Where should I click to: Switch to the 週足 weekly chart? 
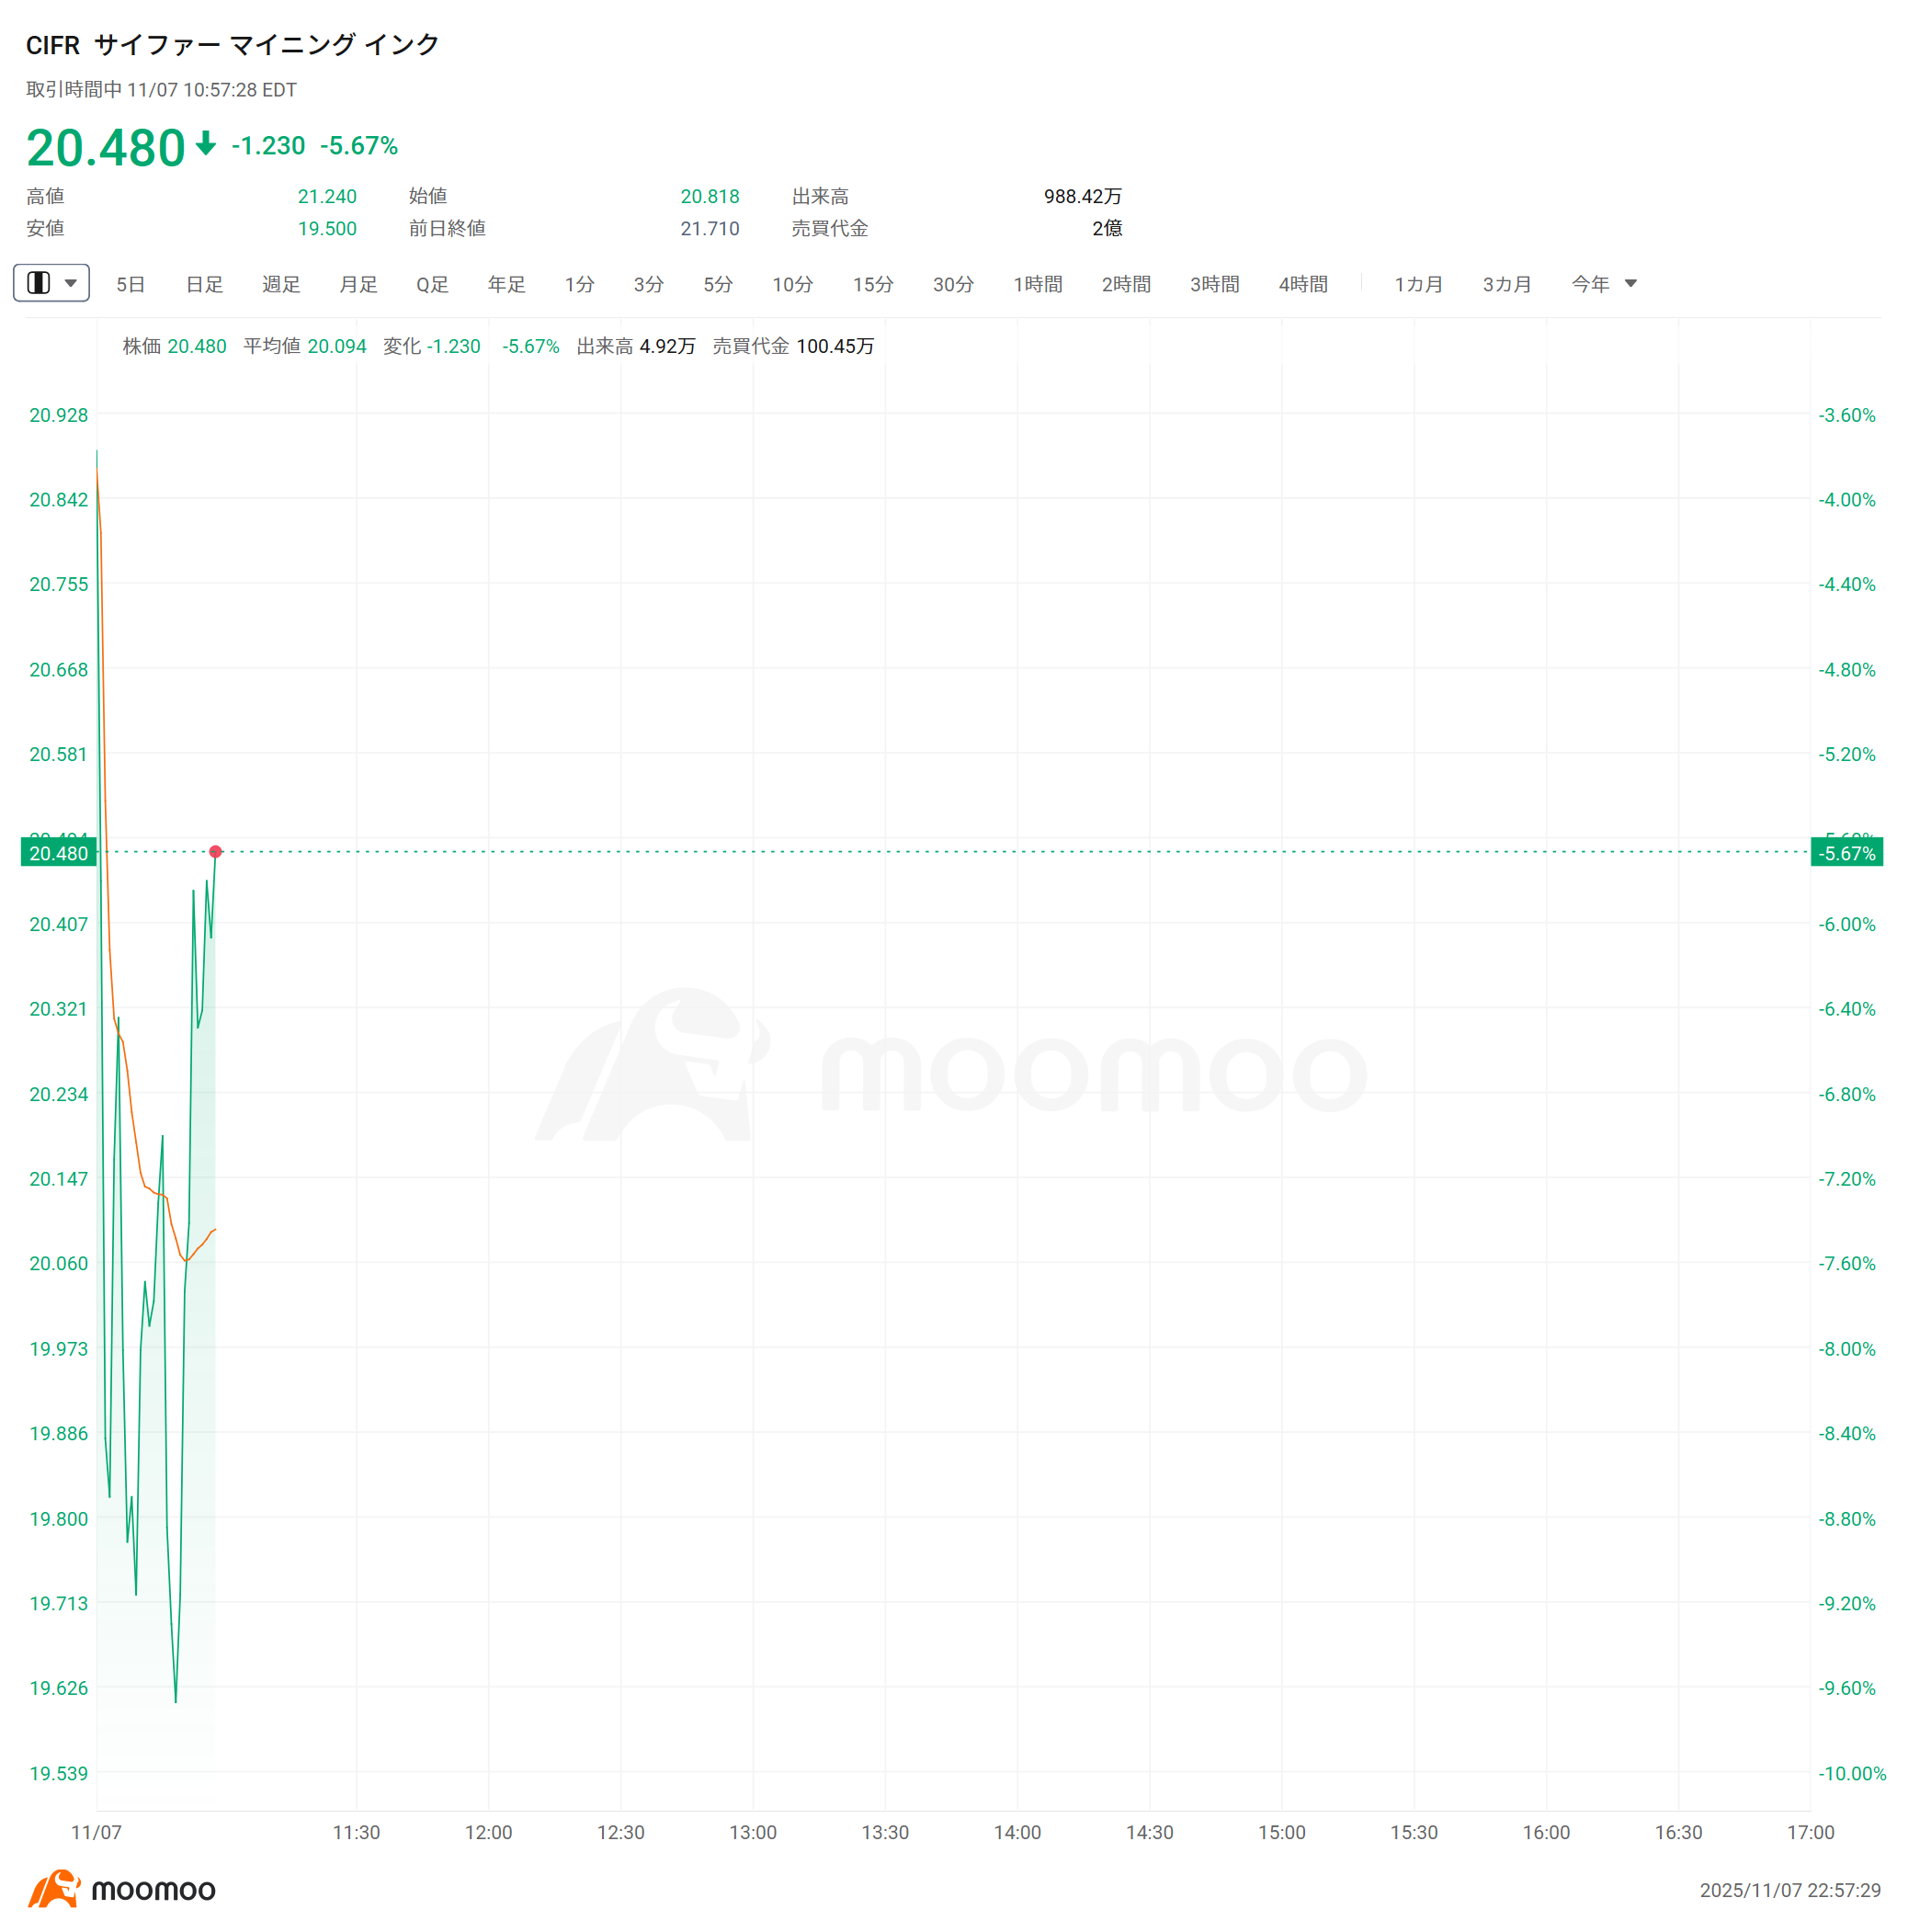280,284
